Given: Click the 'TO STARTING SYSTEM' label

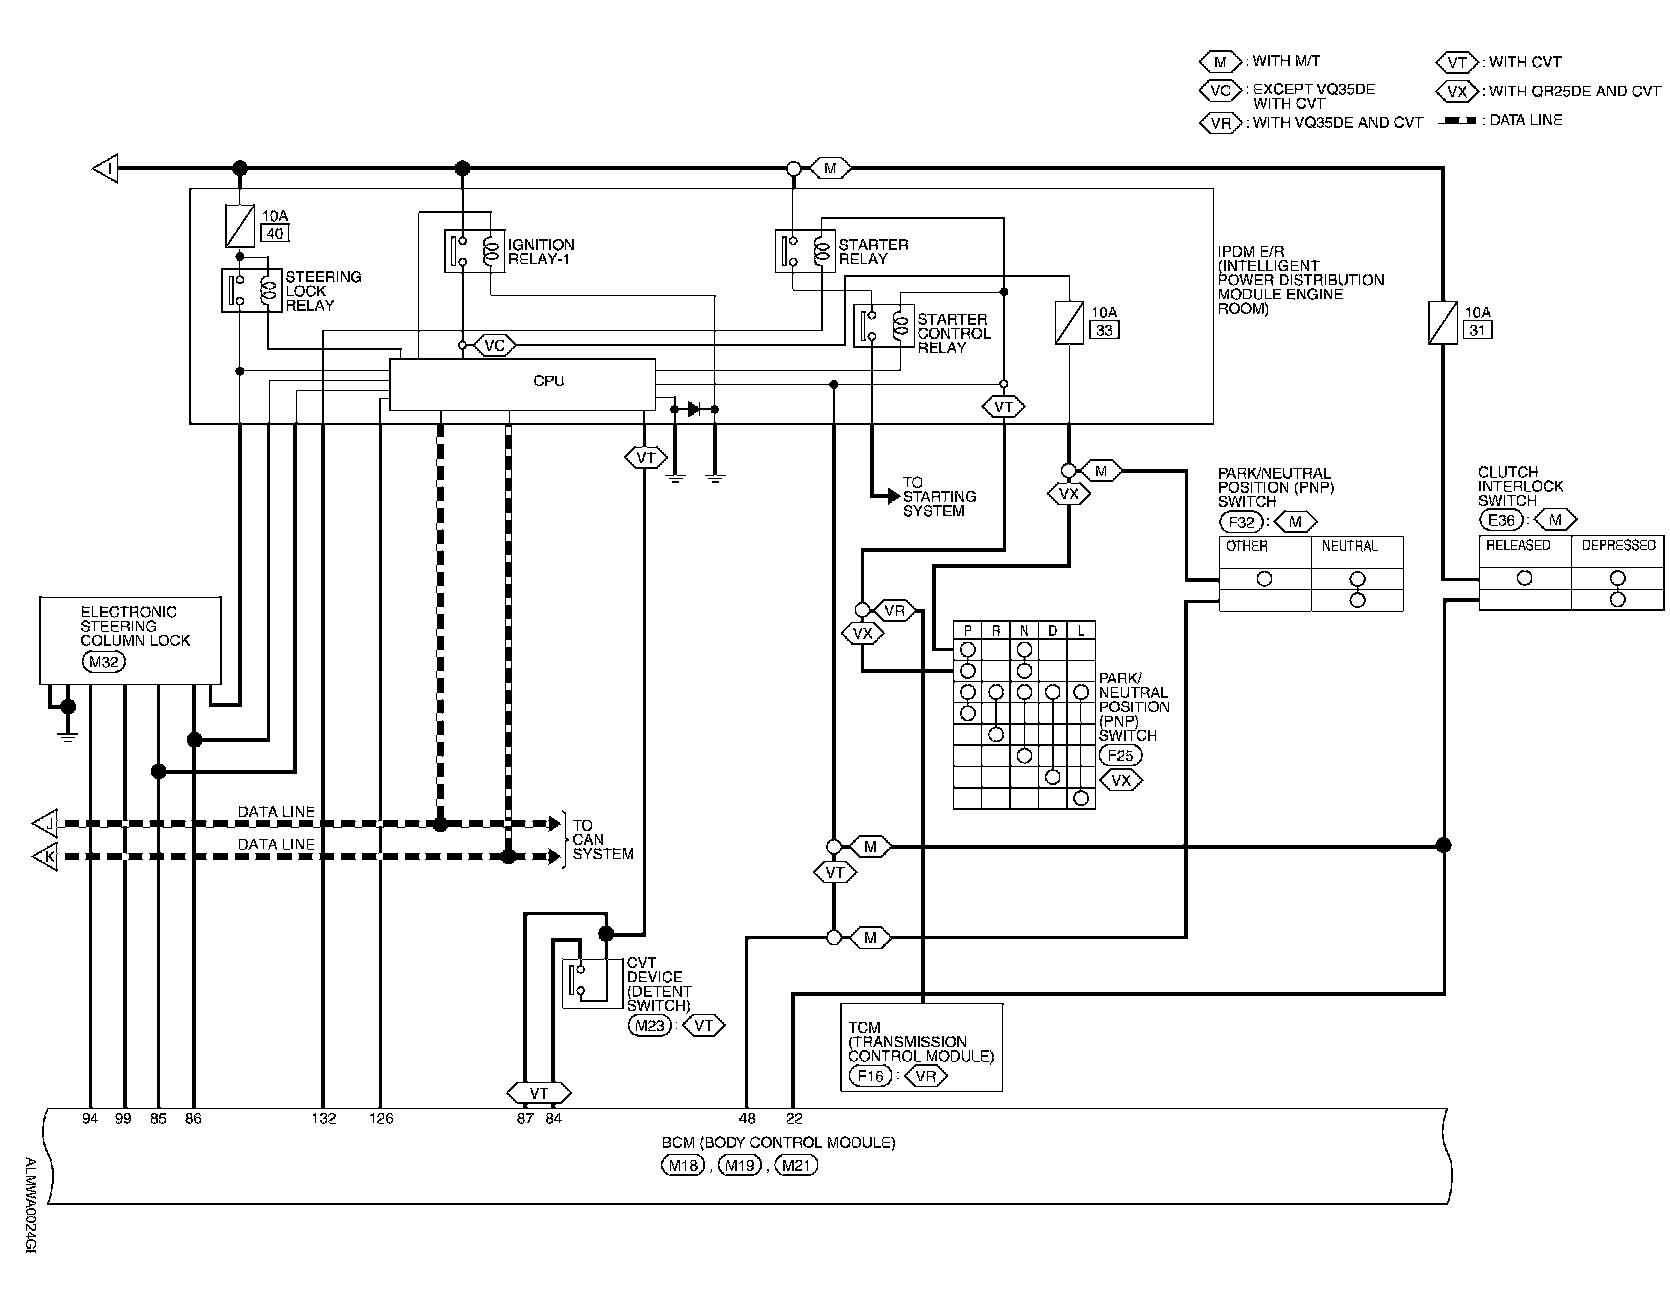Looking at the screenshot, I should [x=938, y=496].
